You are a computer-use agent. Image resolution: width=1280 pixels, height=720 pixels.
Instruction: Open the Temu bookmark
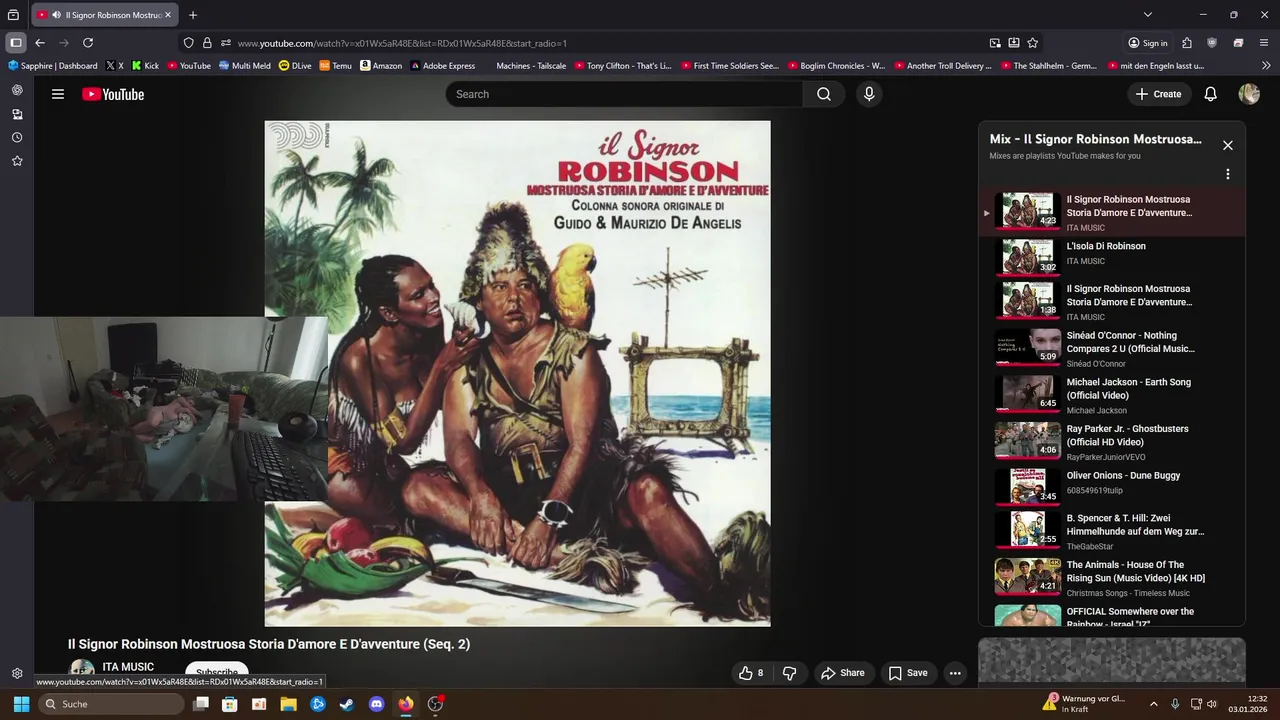click(336, 66)
